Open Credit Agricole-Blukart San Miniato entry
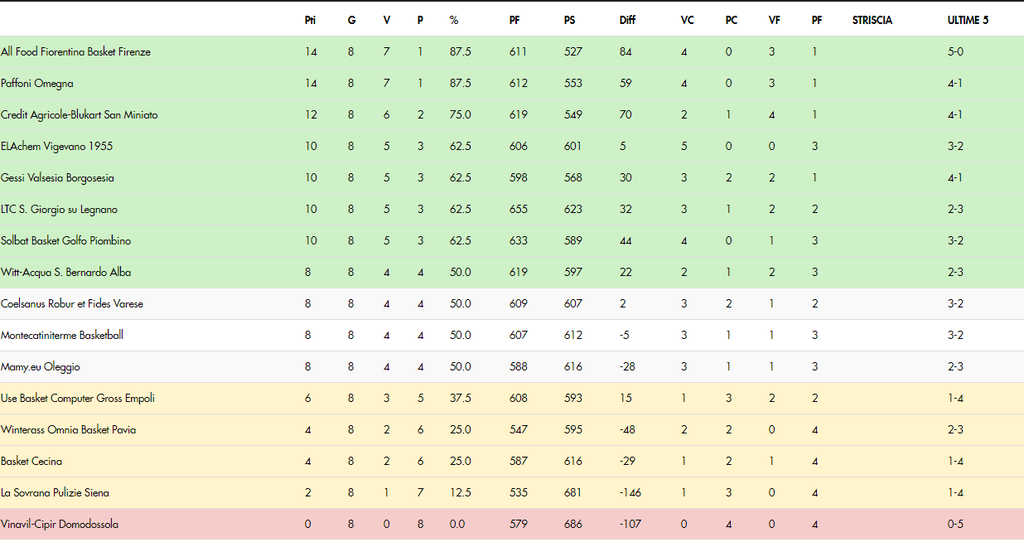Image resolution: width=1024 pixels, height=547 pixels. point(79,115)
